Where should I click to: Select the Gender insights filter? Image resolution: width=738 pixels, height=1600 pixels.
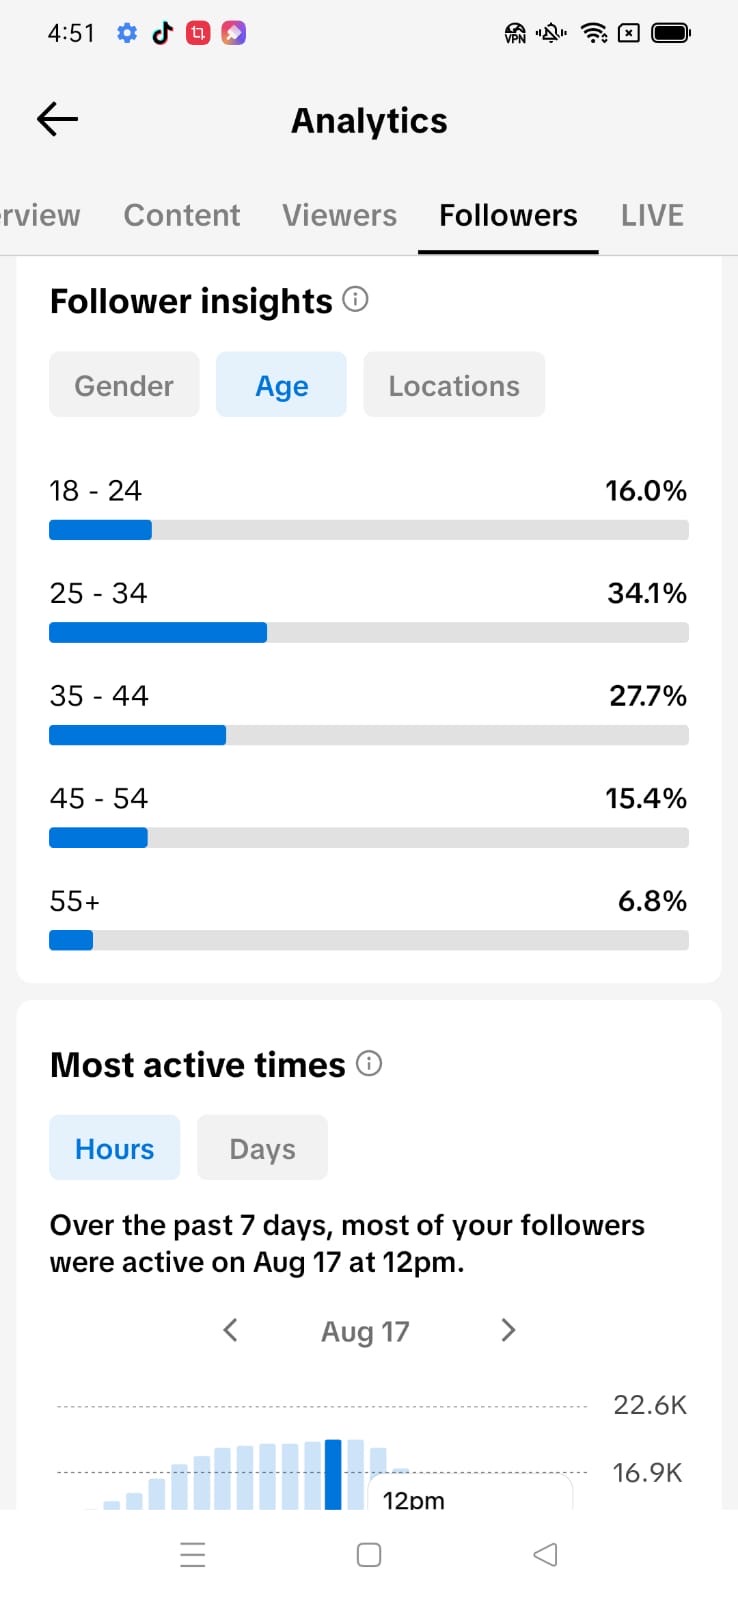pyautogui.click(x=124, y=385)
